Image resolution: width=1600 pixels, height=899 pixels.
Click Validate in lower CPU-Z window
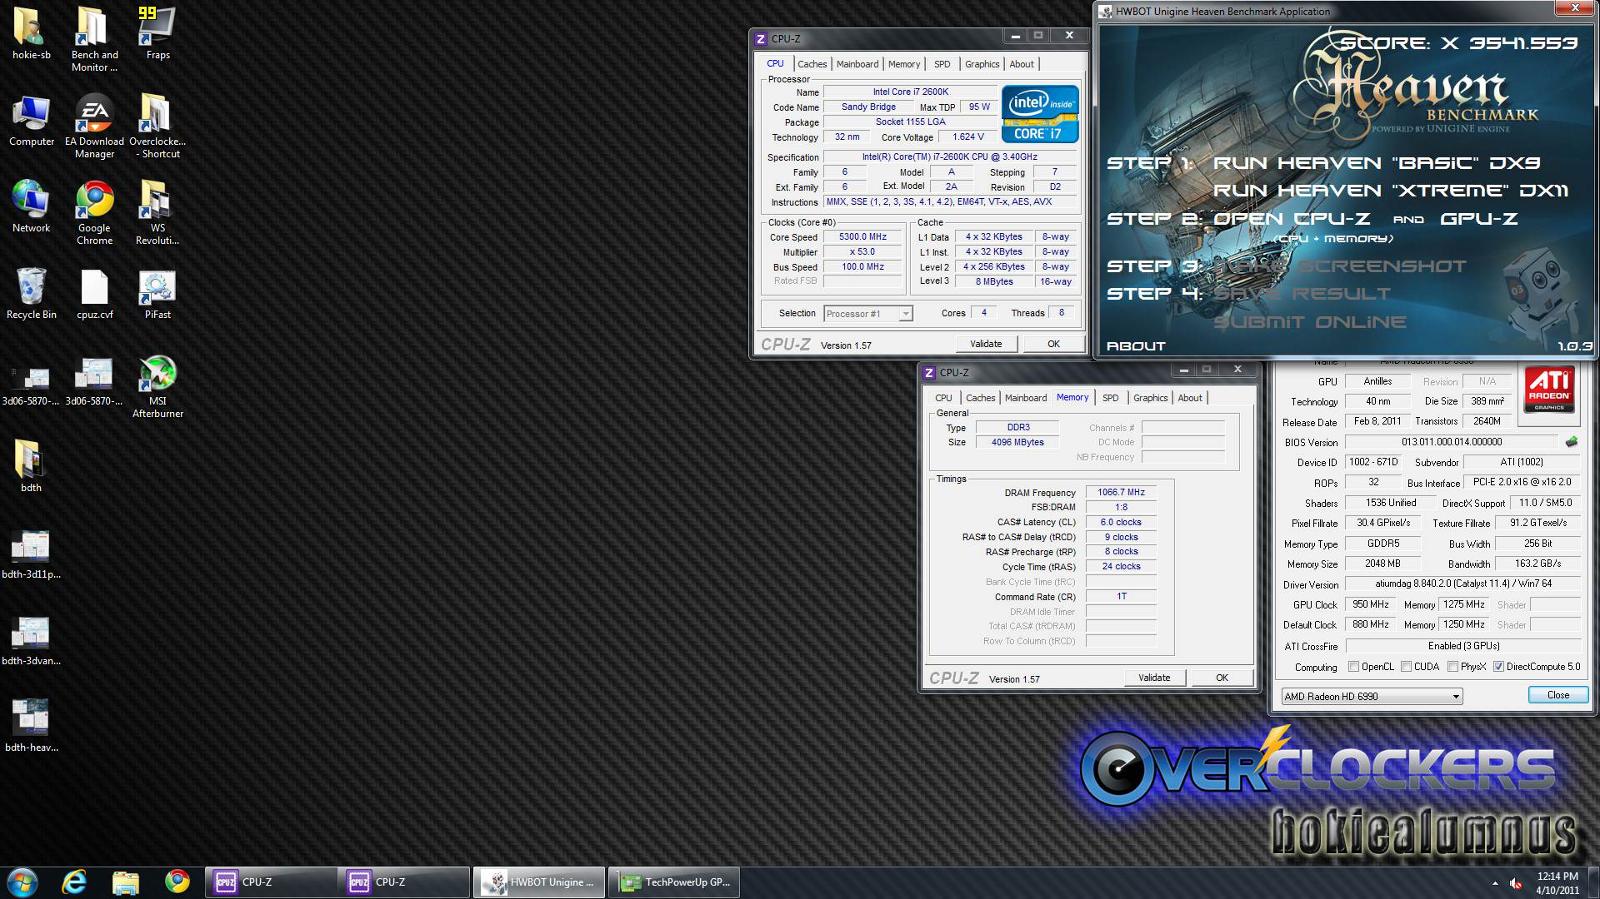click(x=1154, y=678)
